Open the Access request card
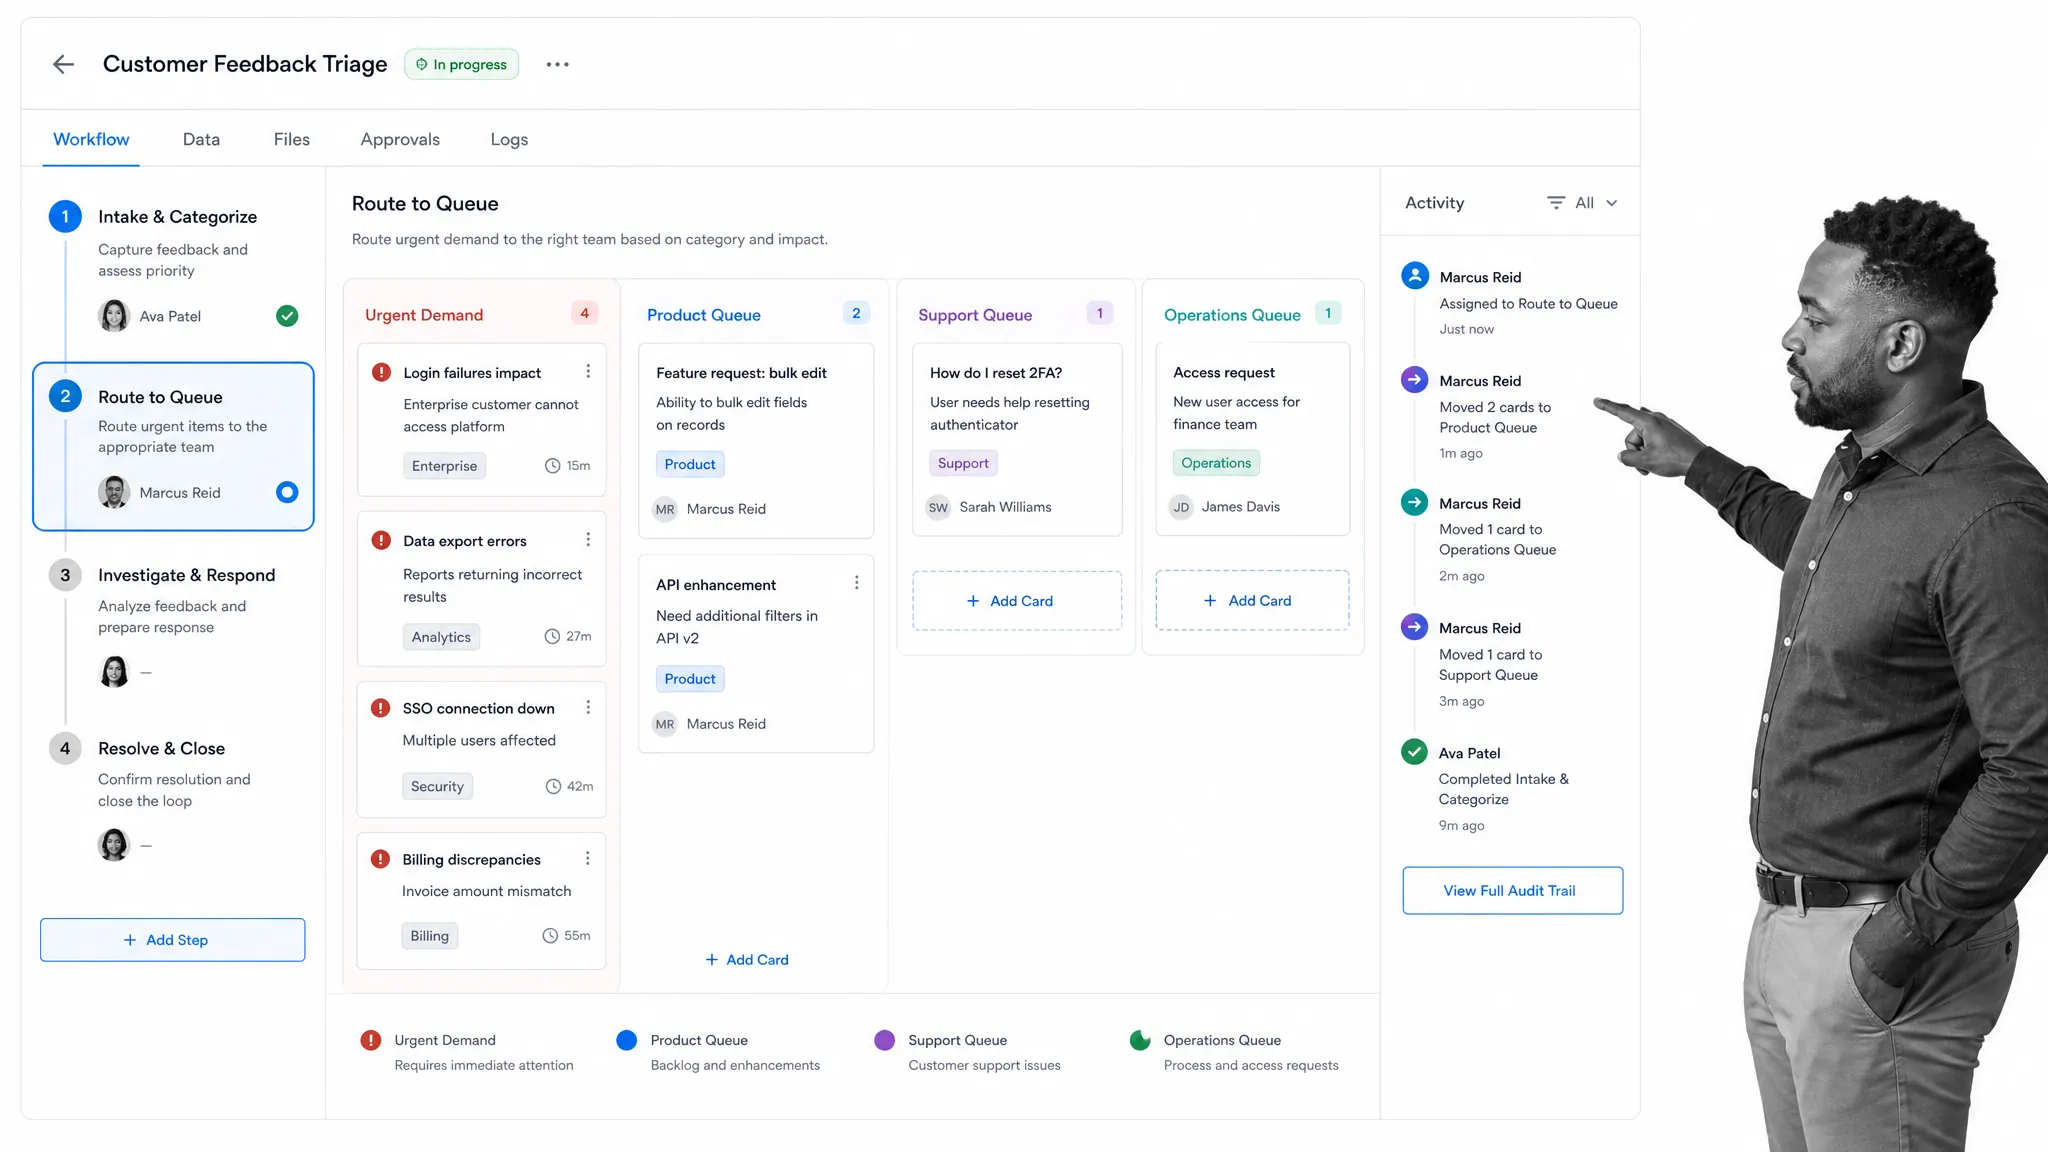Viewport: 2048px width, 1152px height. tap(1252, 439)
